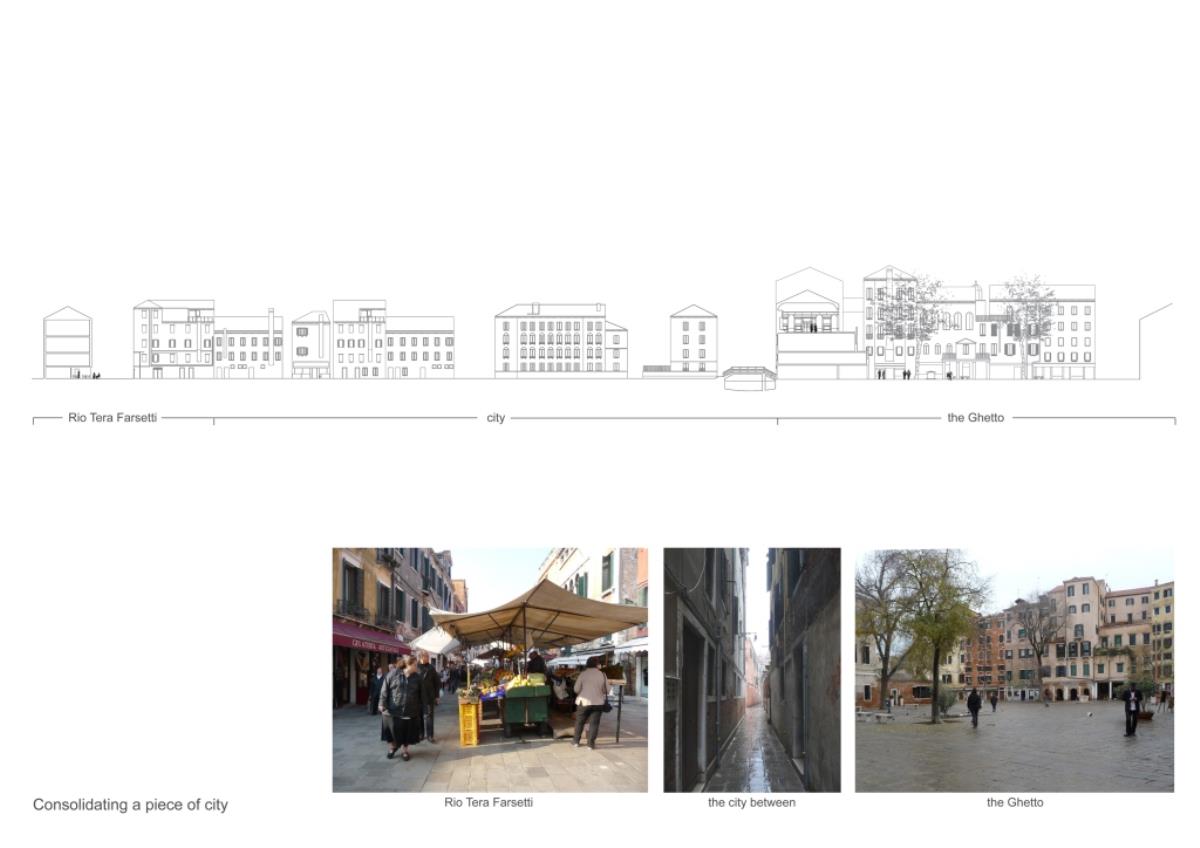Select 'the Ghetto' label under elevation drawing
This screenshot has height=848, width=1200.
coord(975,417)
